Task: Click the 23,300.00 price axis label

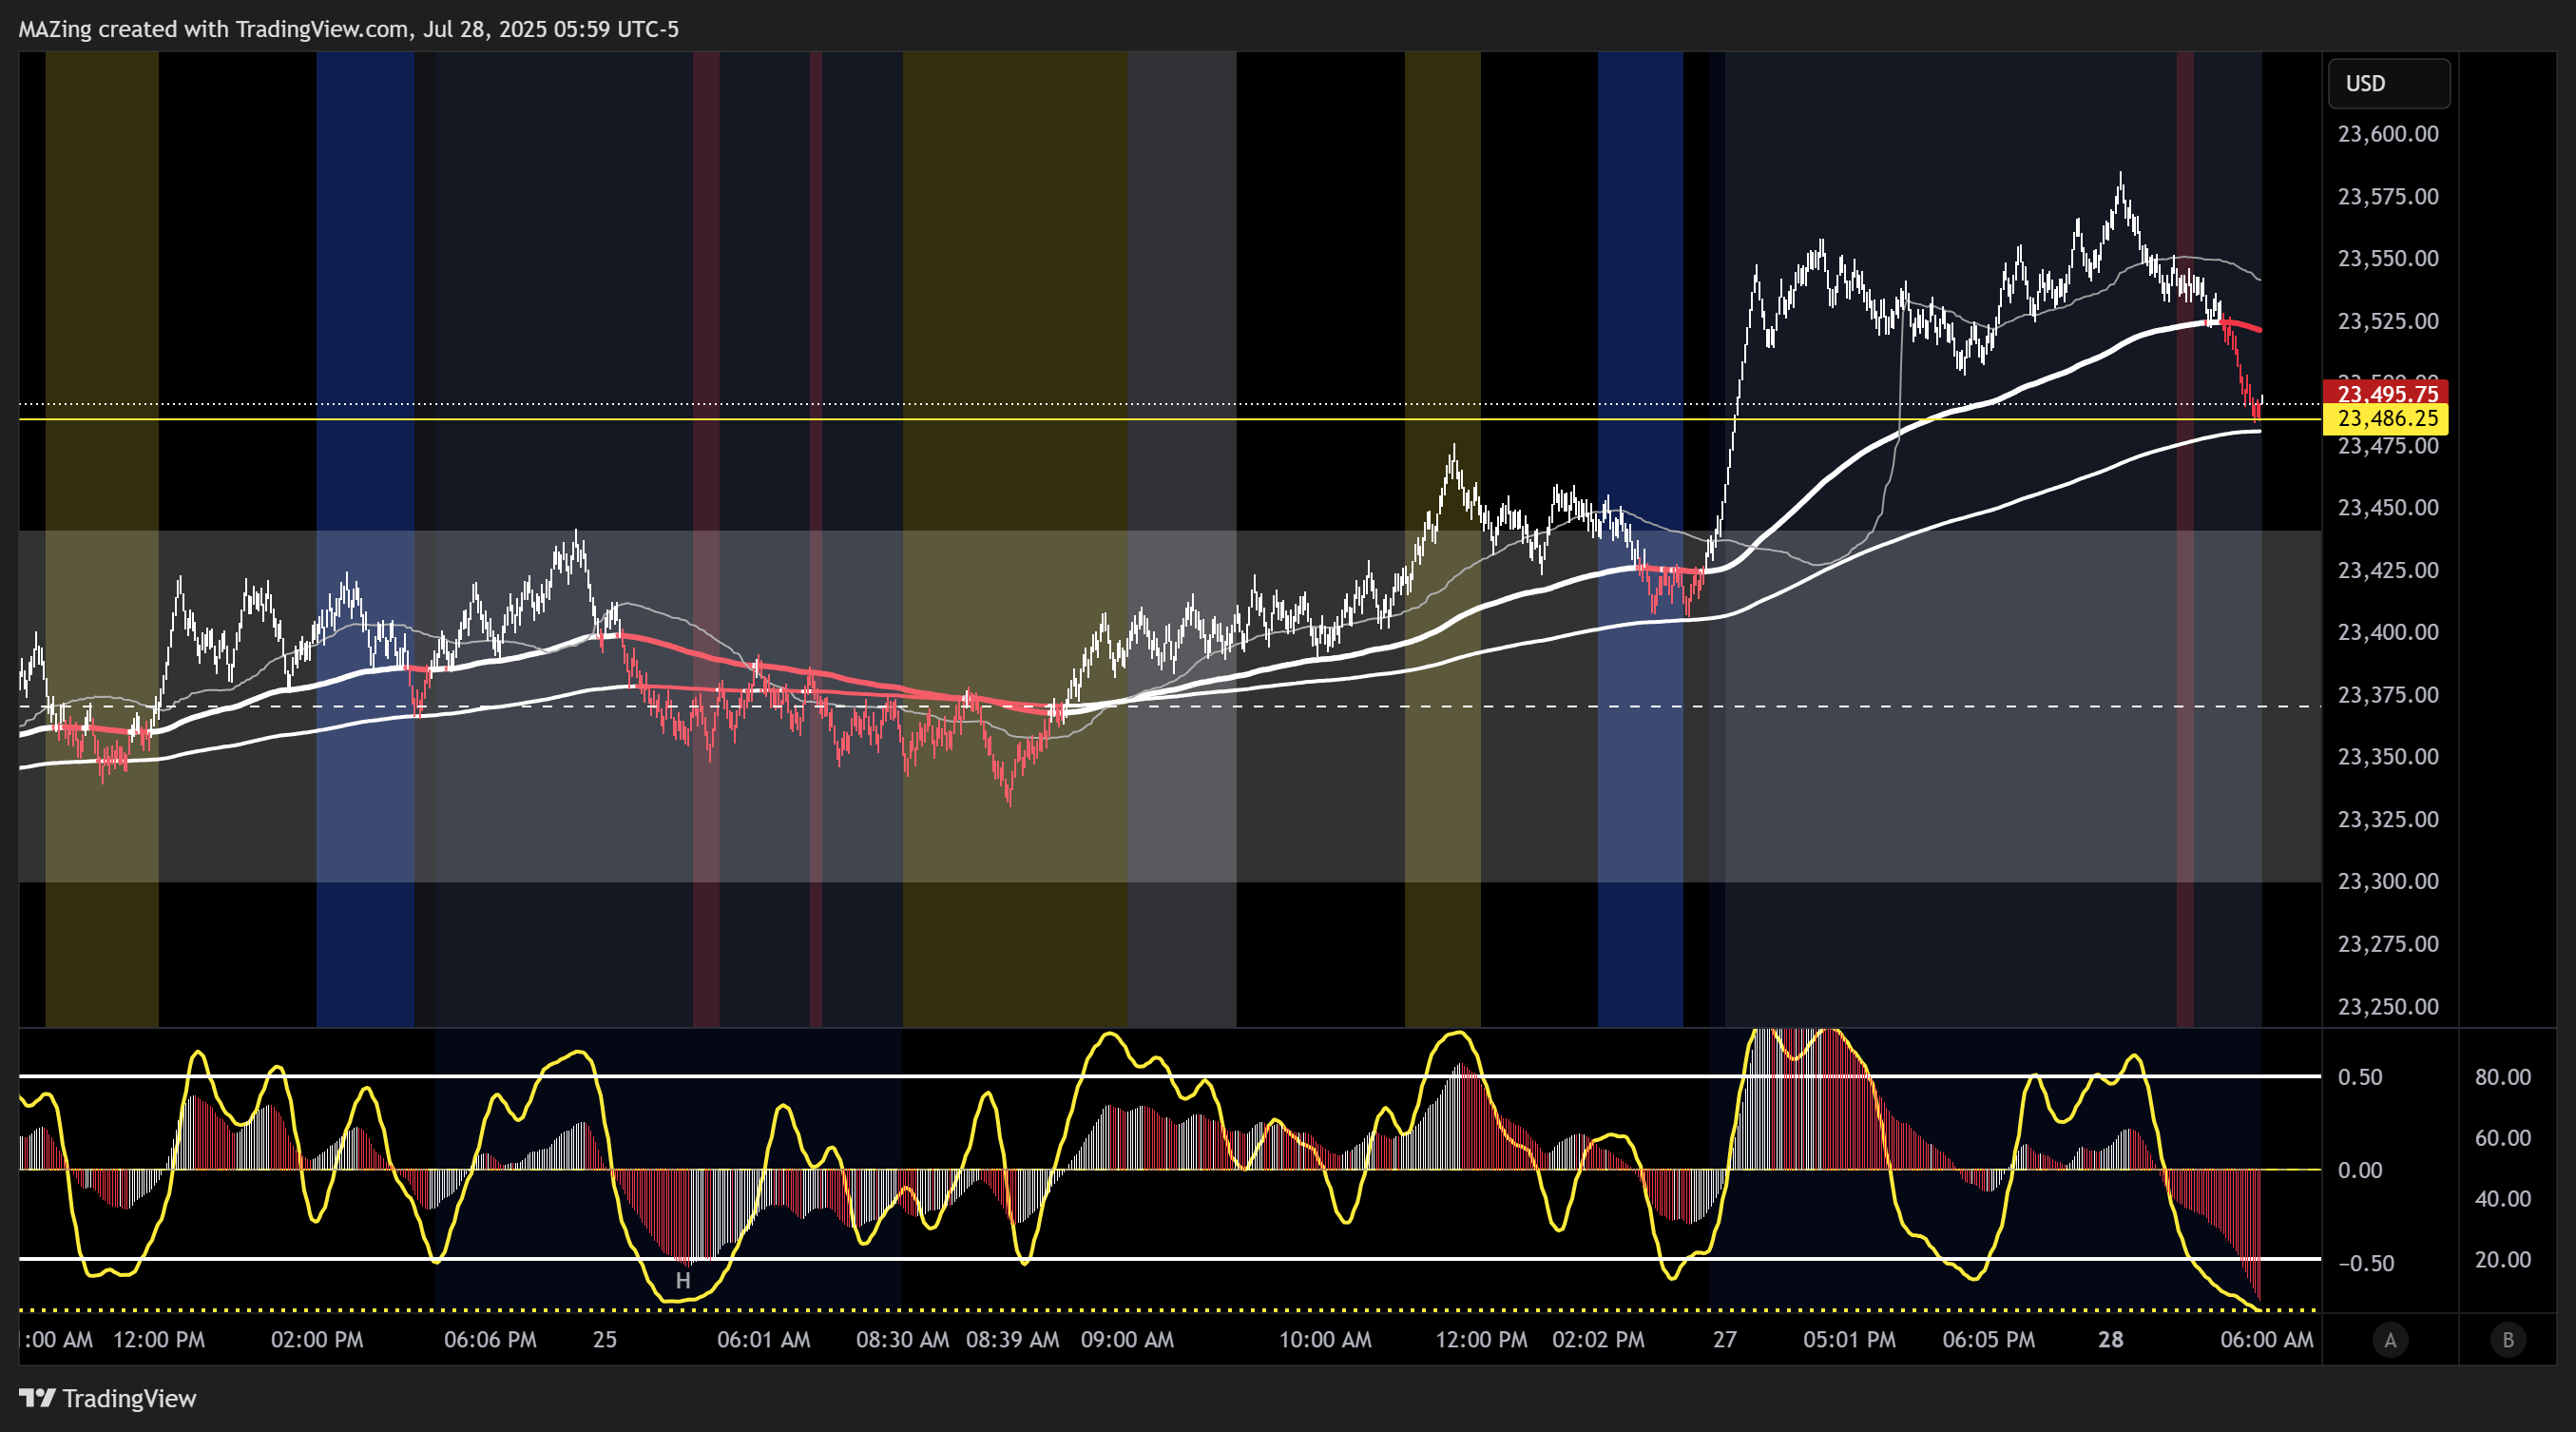Action: pos(2387,881)
